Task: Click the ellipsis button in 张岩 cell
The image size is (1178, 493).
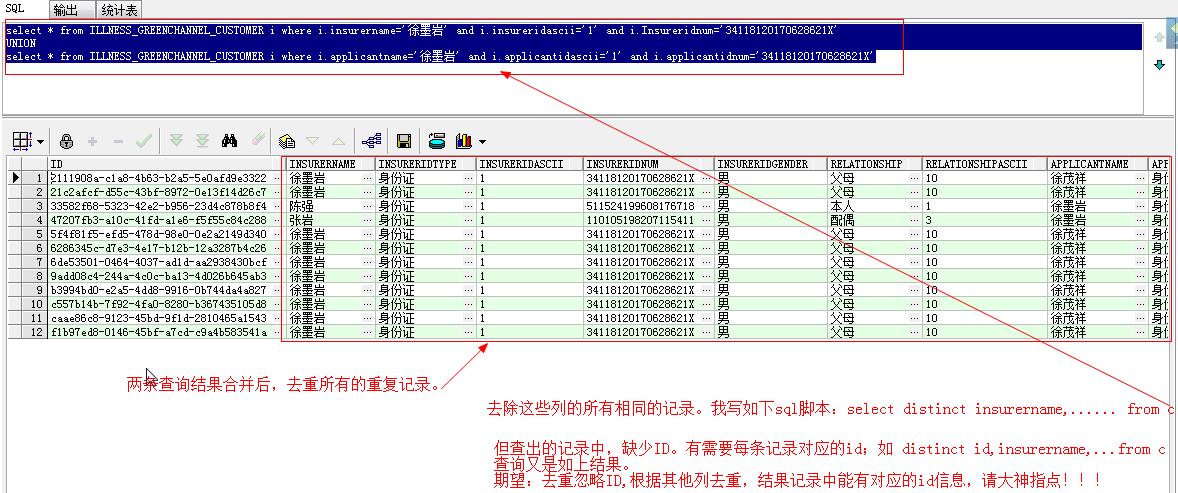Action: pos(368,220)
